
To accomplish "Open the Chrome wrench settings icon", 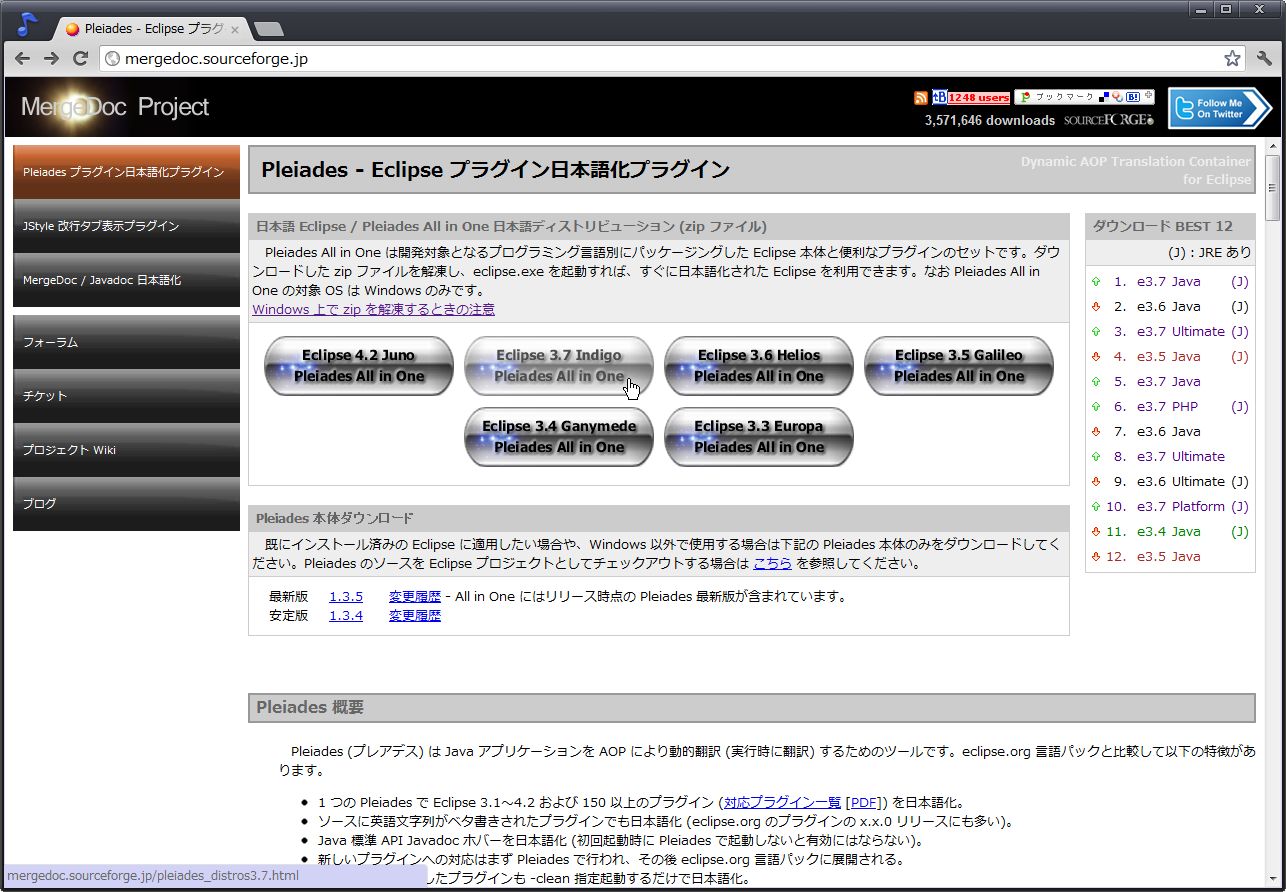I will click(x=1263, y=58).
